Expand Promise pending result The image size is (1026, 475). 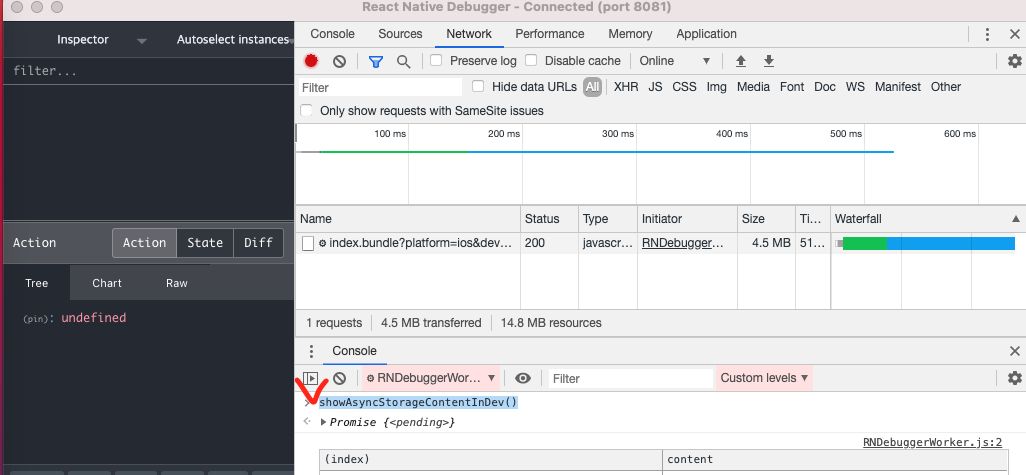tap(323, 422)
